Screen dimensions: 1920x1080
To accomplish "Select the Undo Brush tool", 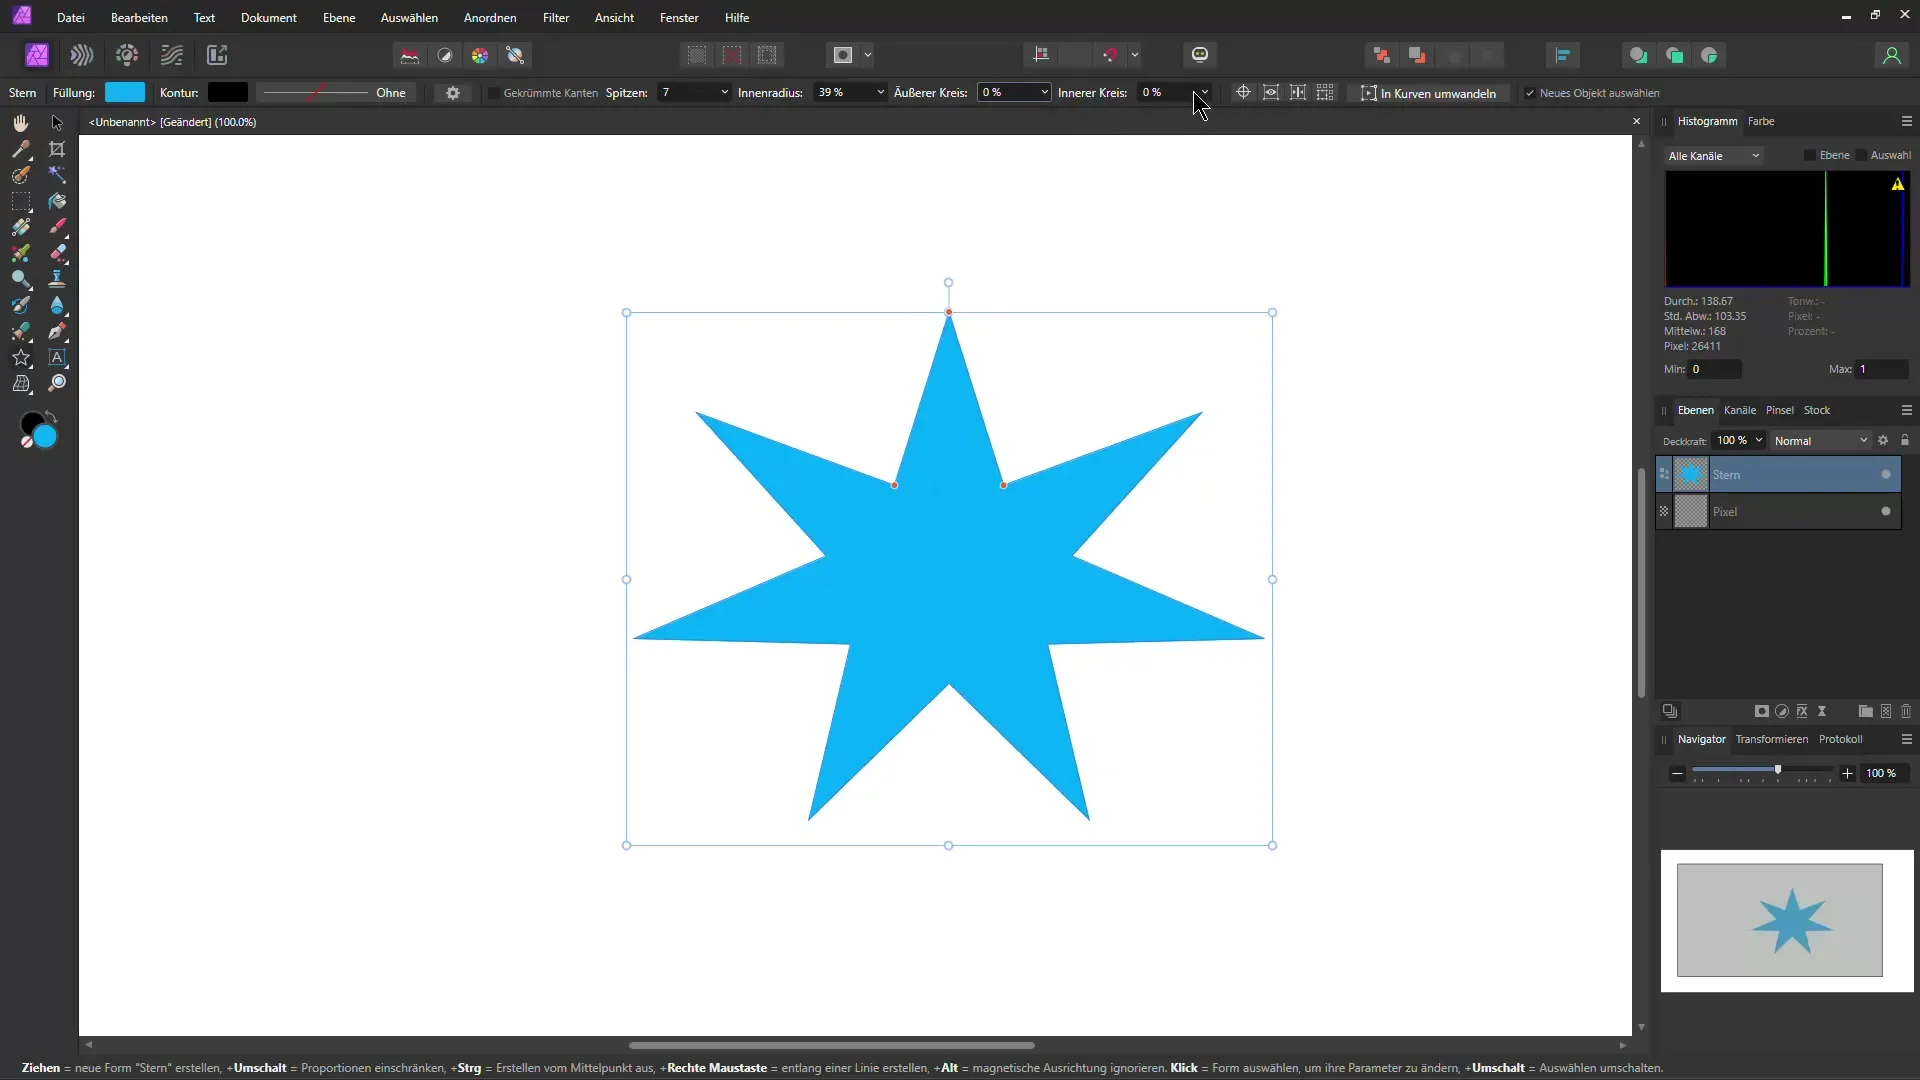I will pyautogui.click(x=21, y=305).
